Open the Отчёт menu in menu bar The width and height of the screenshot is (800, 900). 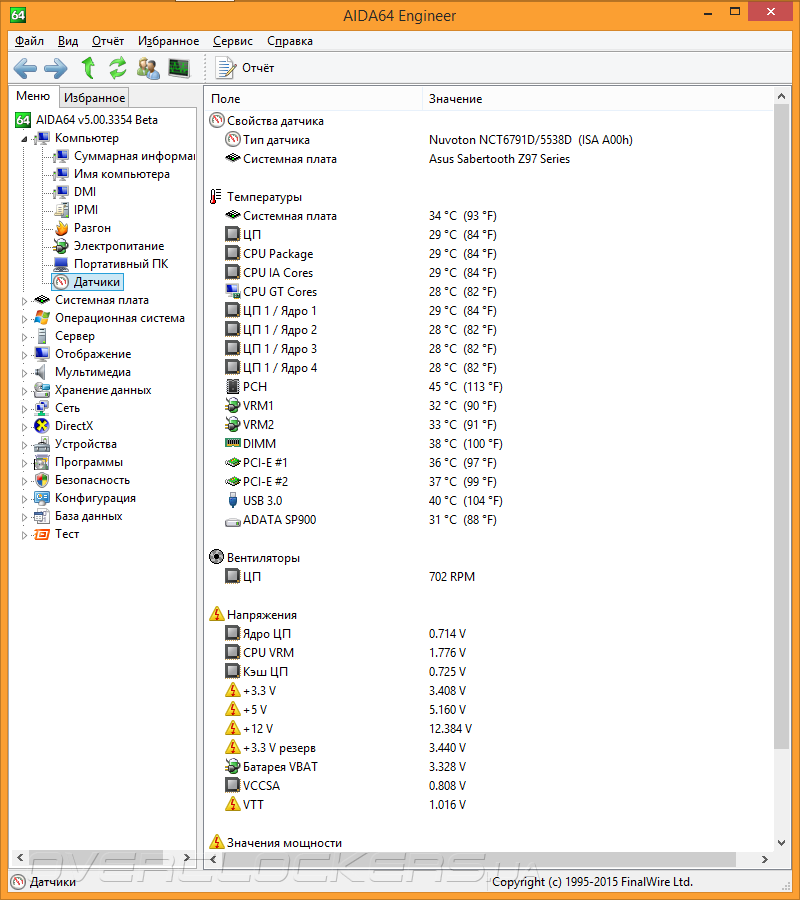(x=108, y=41)
